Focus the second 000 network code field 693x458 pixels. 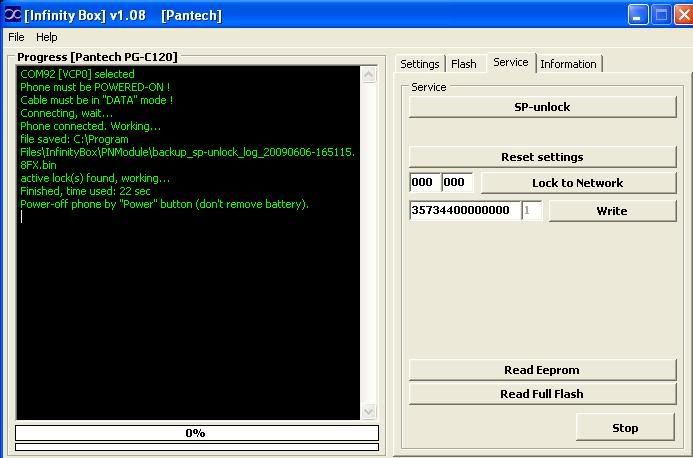[x=457, y=182]
